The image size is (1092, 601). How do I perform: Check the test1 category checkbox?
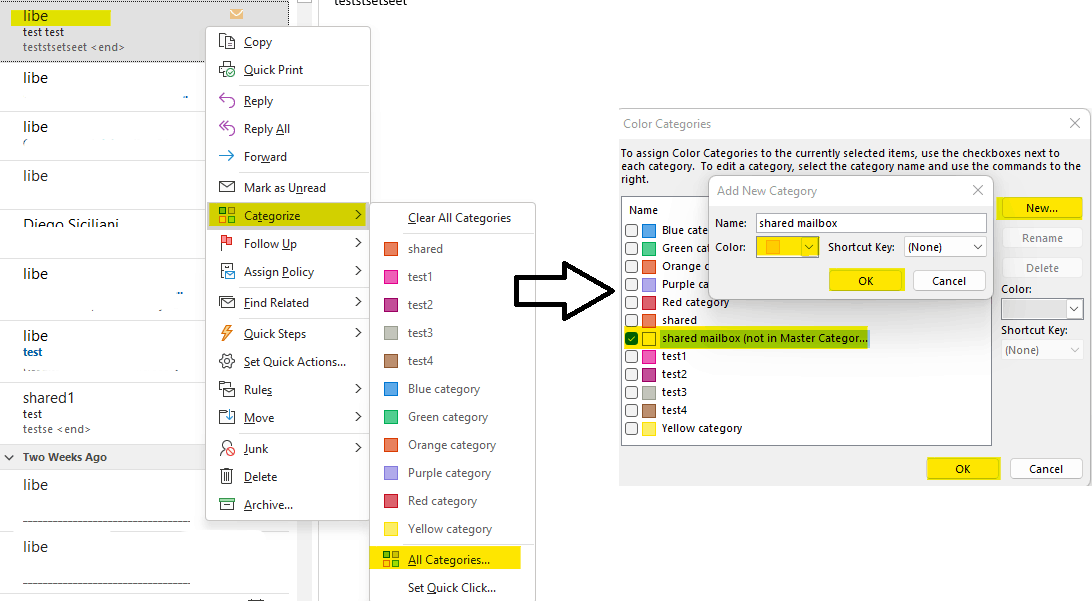point(632,356)
